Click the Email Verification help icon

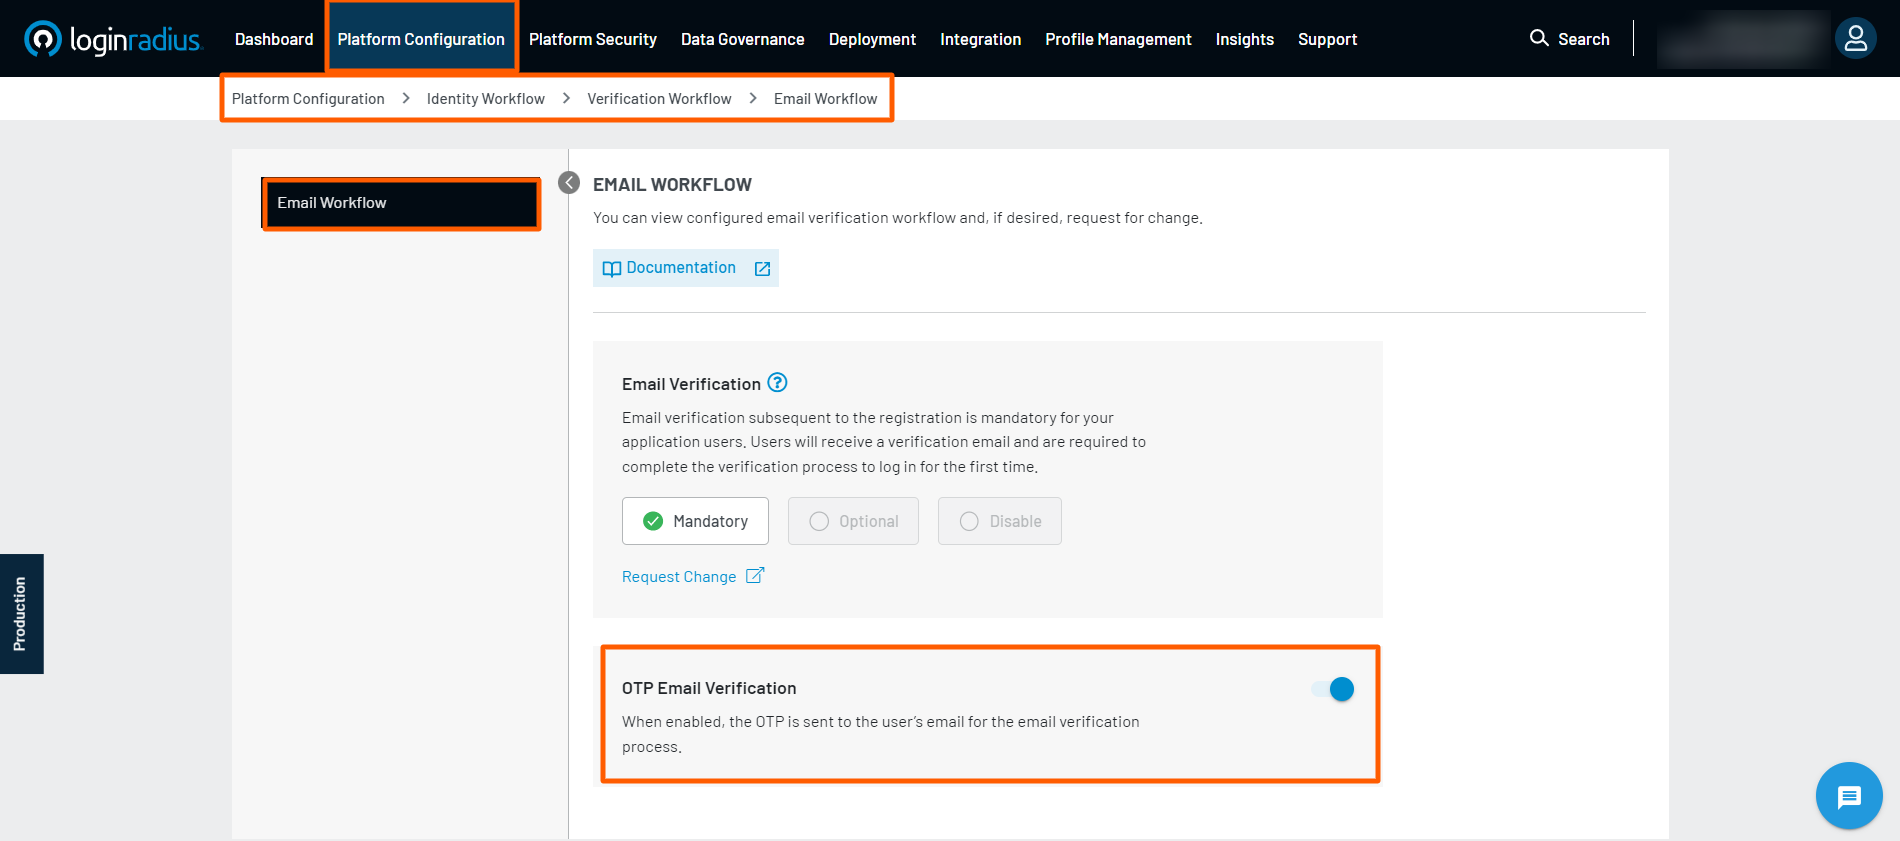pos(777,382)
